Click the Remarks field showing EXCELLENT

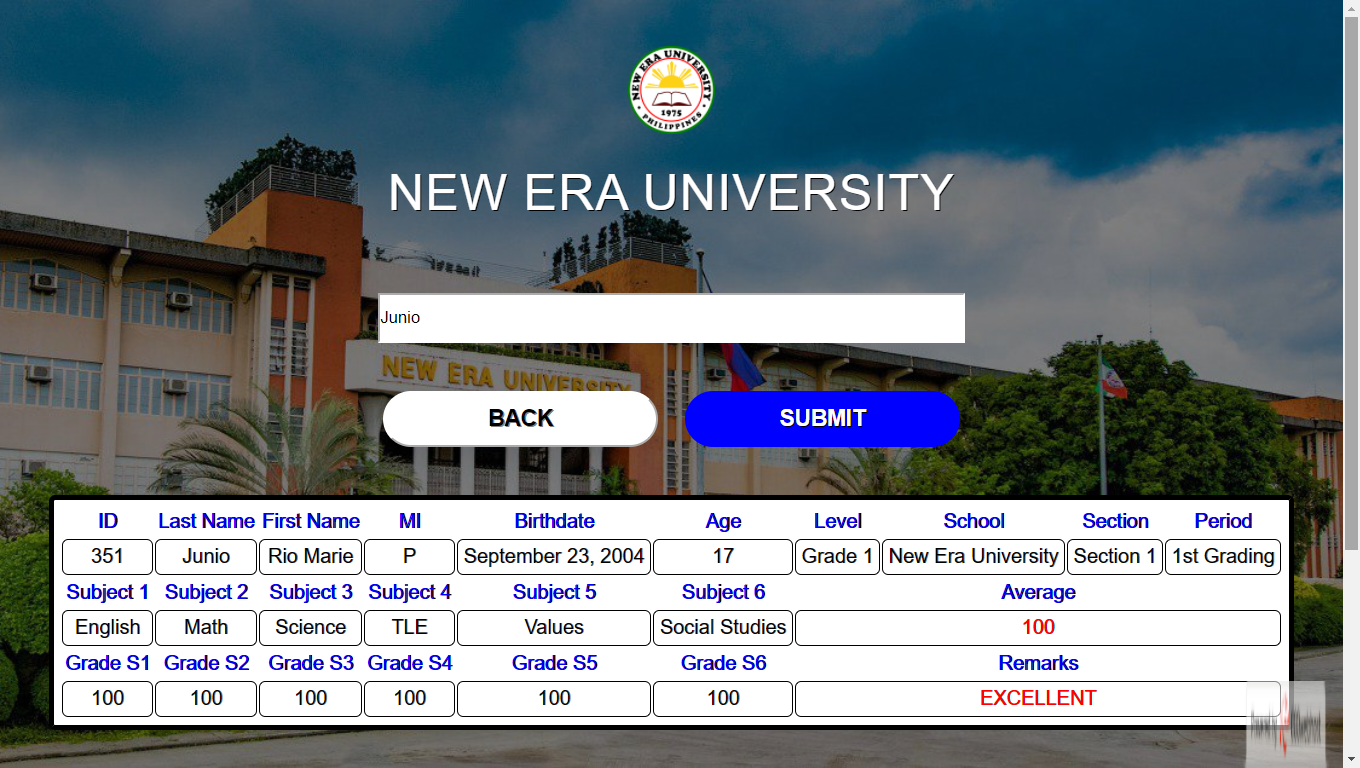pyautogui.click(x=1038, y=699)
